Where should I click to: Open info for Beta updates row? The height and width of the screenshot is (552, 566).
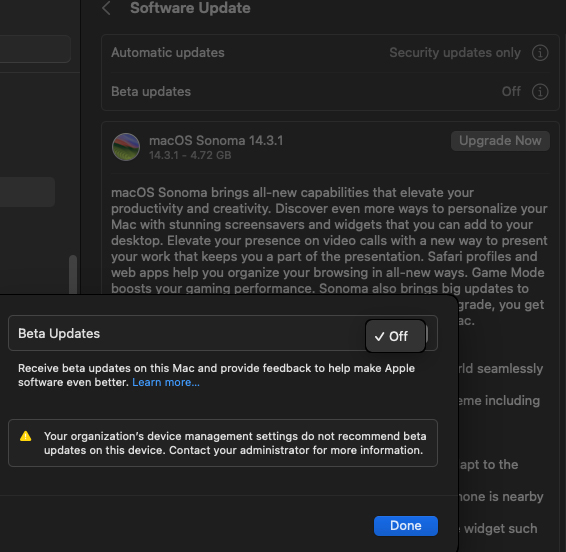point(540,92)
